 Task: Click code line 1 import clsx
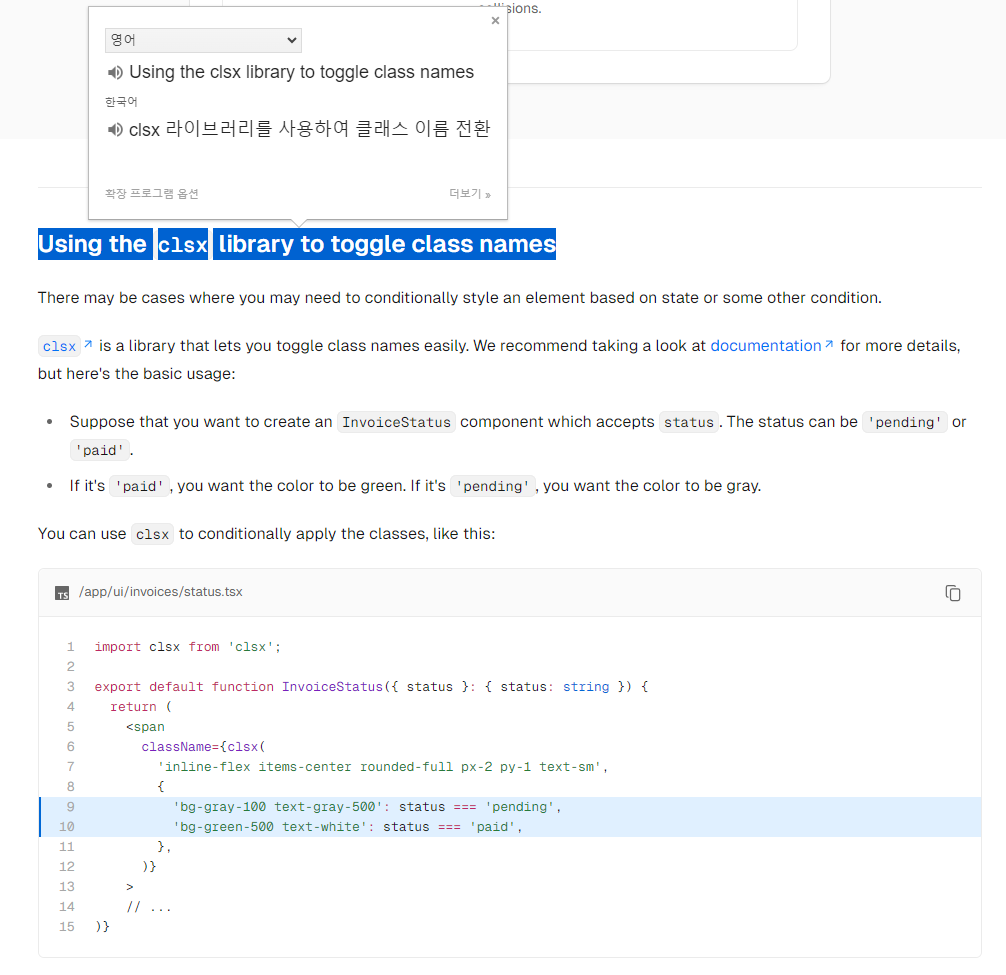point(187,647)
